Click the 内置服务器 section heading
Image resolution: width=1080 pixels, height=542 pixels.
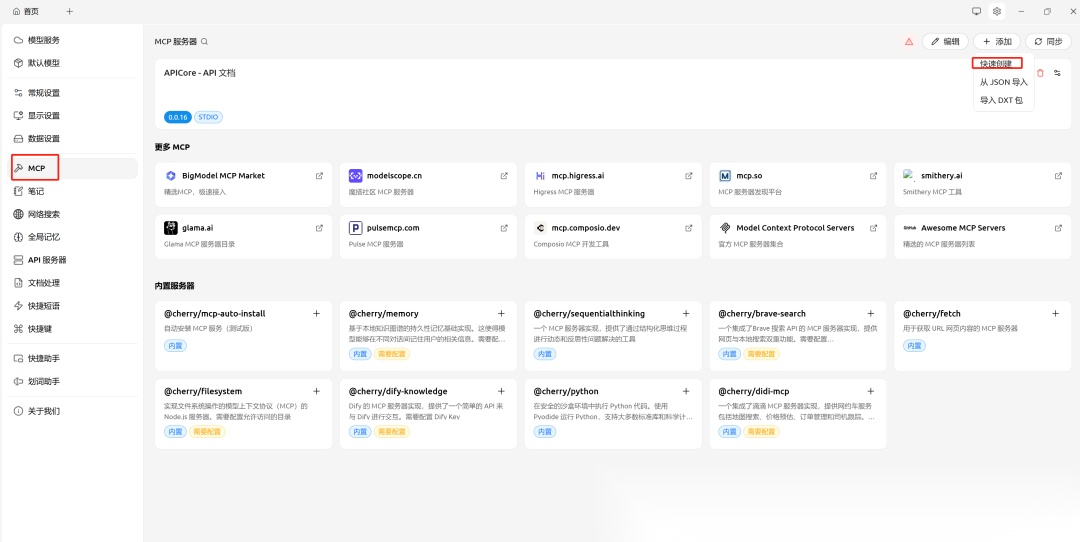175,285
